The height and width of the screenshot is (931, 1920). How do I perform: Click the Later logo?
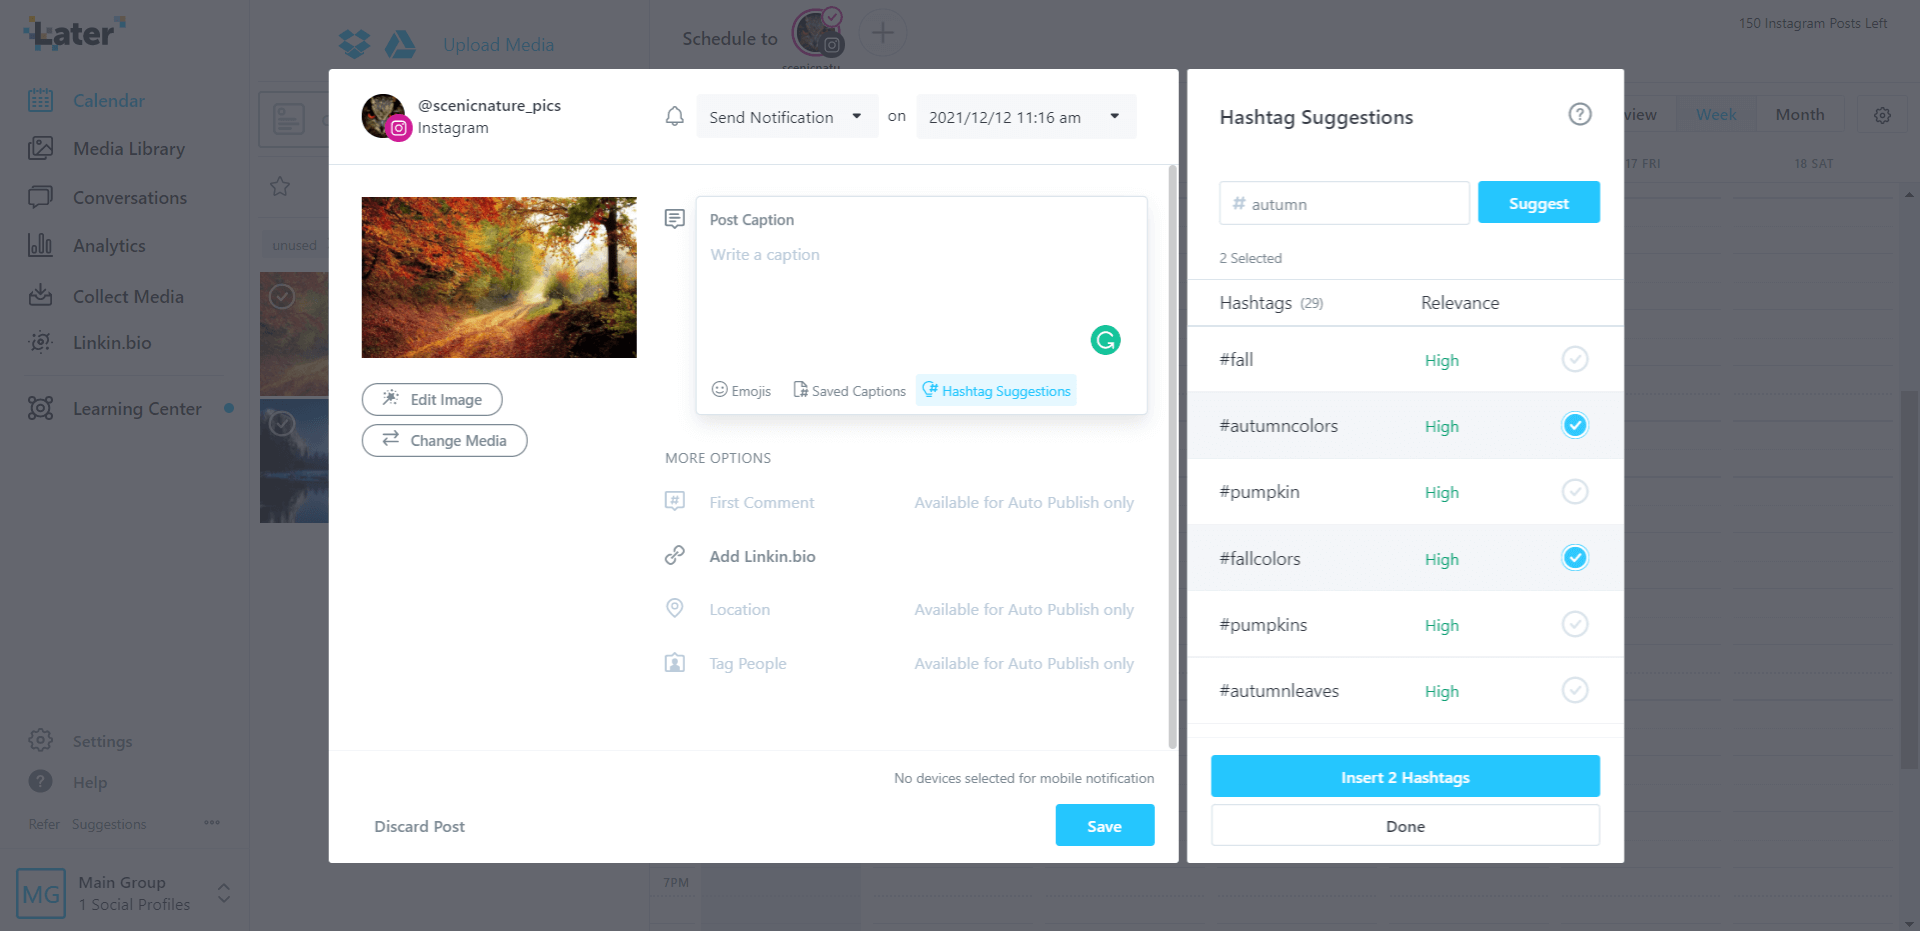(x=75, y=33)
